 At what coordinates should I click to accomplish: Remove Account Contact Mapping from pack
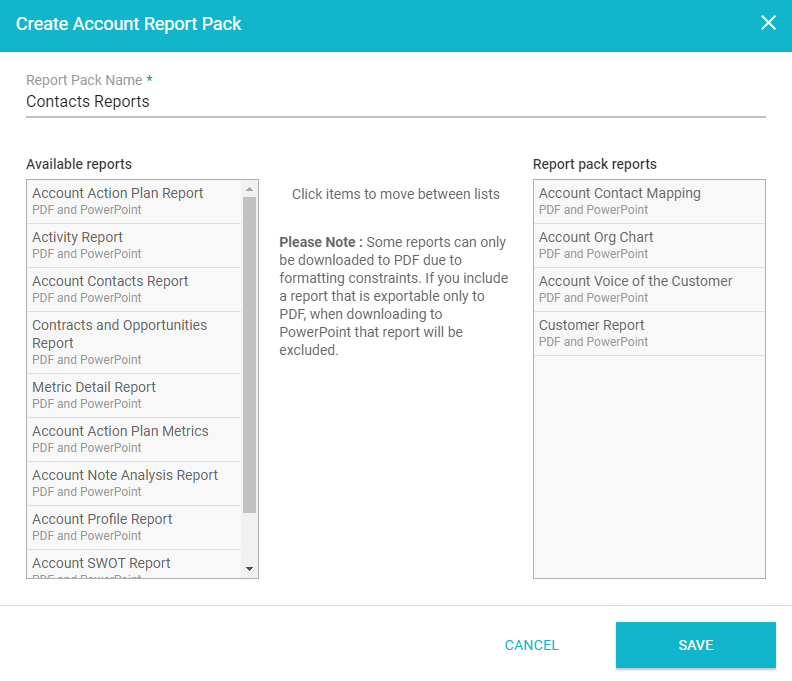pyautogui.click(x=648, y=201)
